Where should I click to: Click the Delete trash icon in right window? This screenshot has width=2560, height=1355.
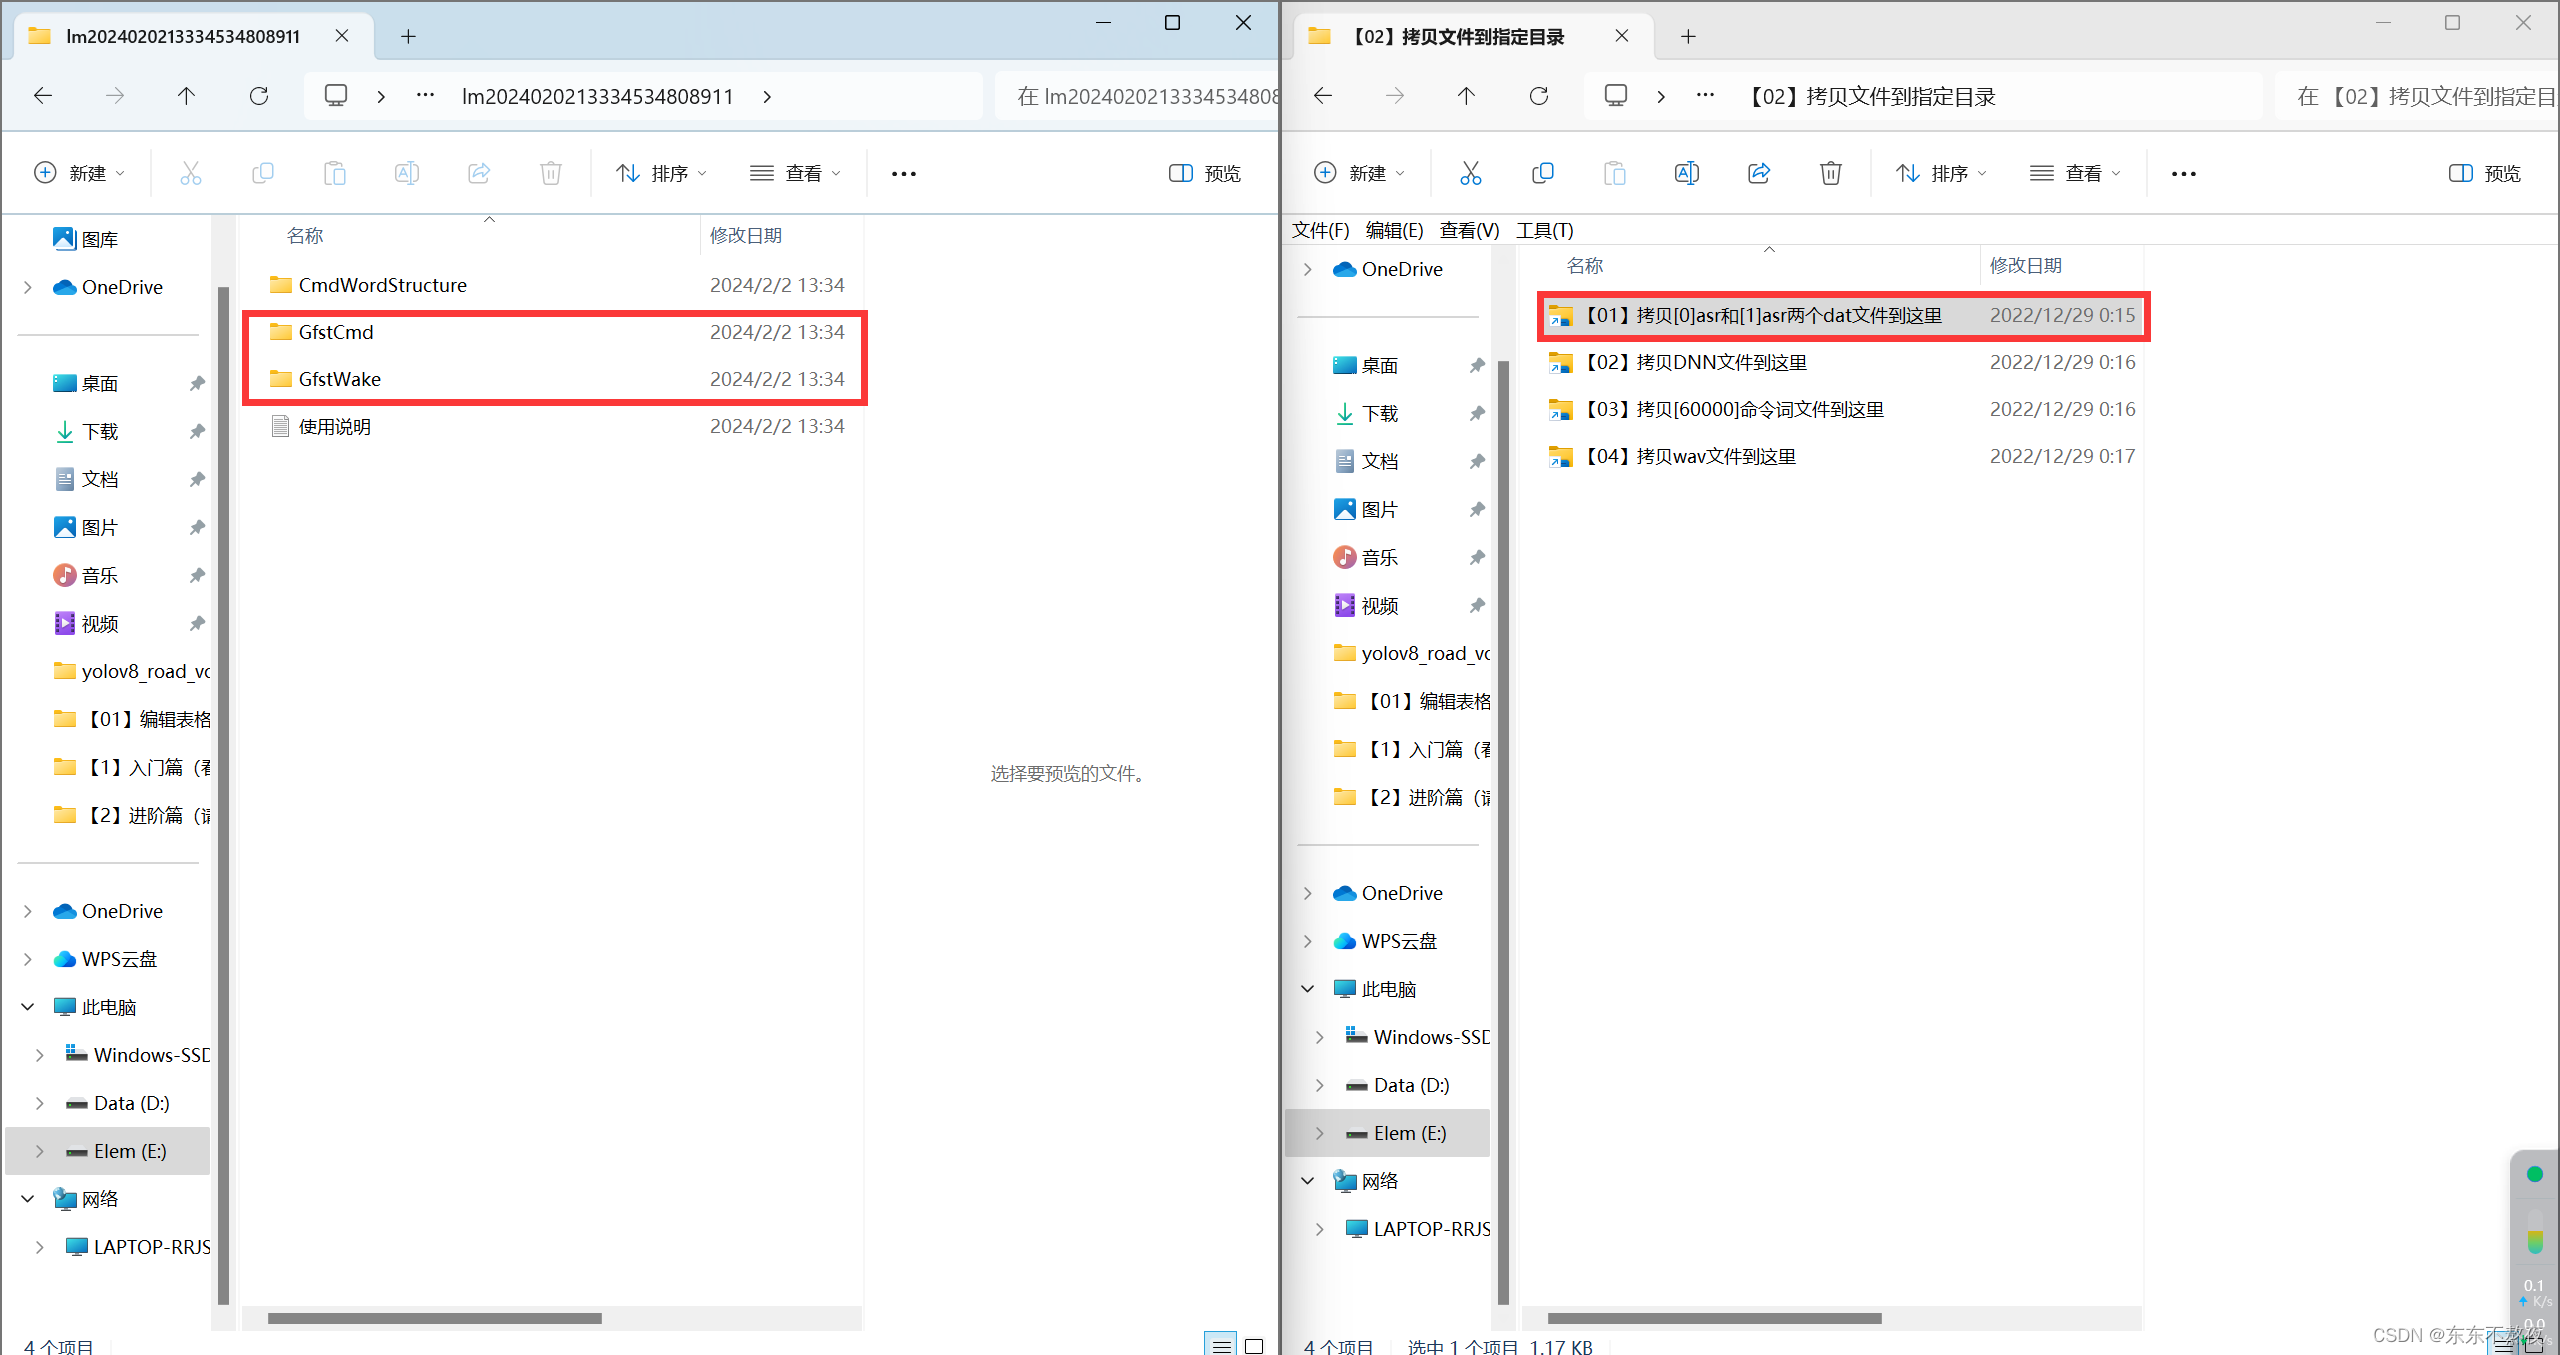1830,173
